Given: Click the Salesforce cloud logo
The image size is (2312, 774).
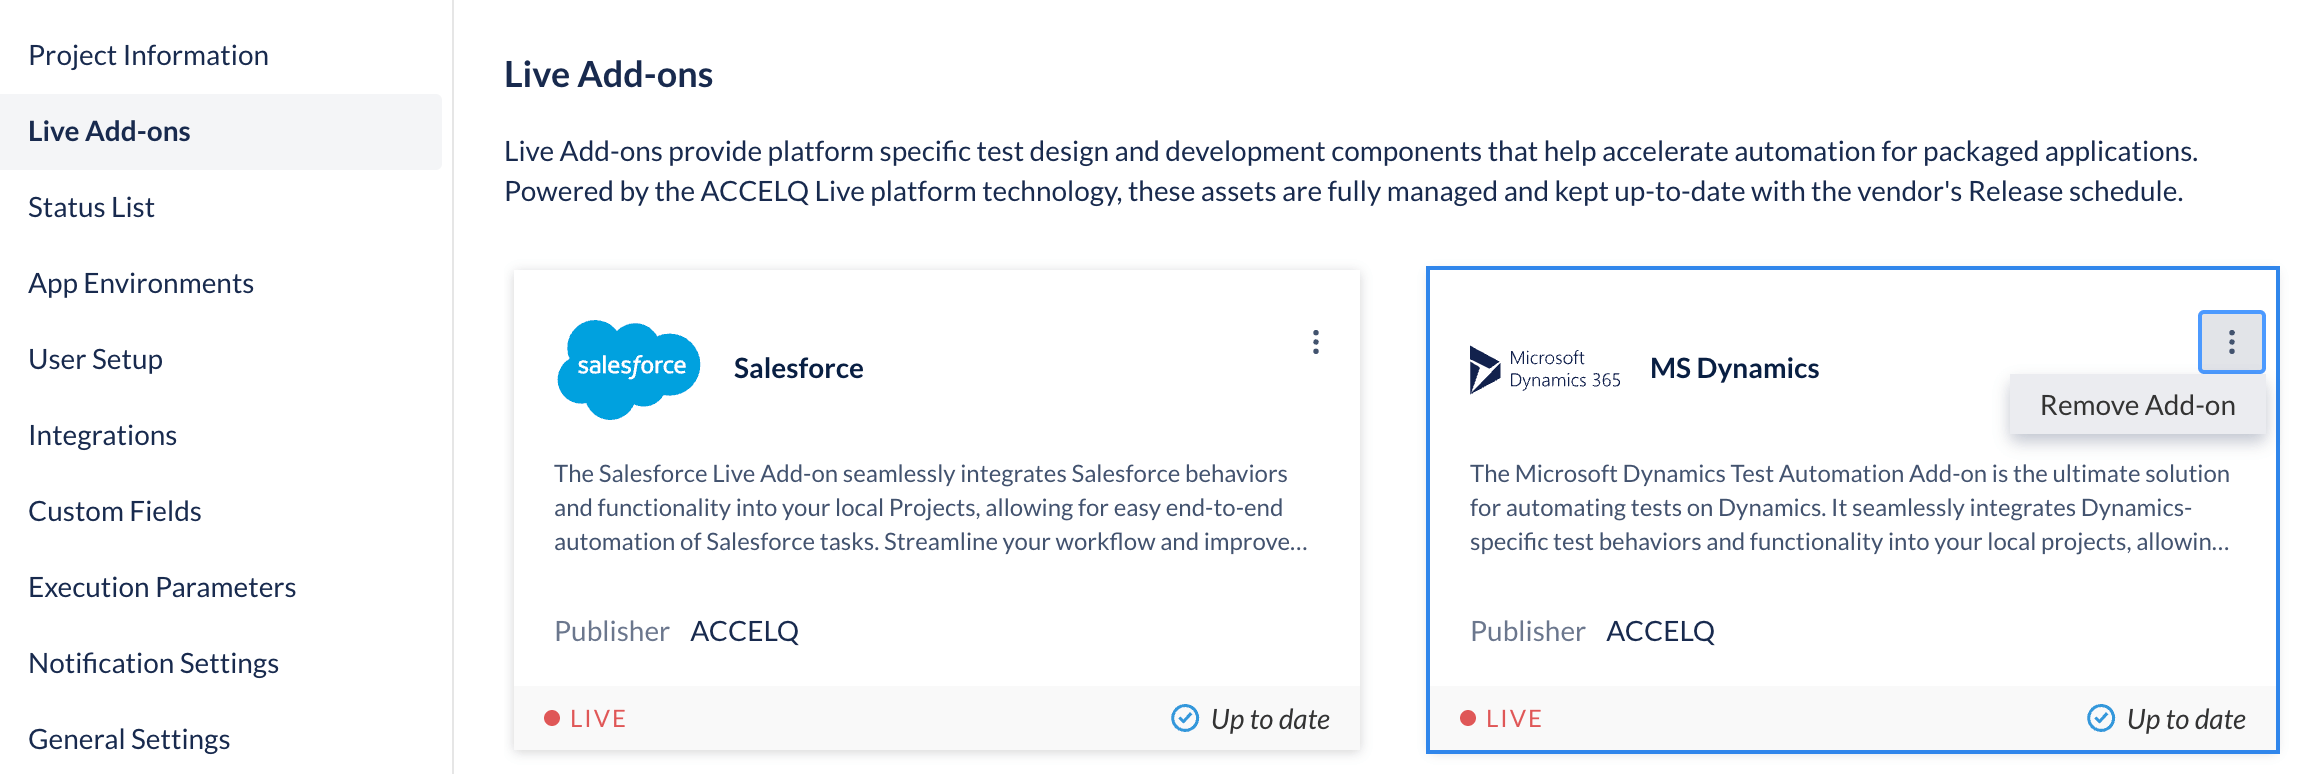Looking at the screenshot, I should click(628, 368).
